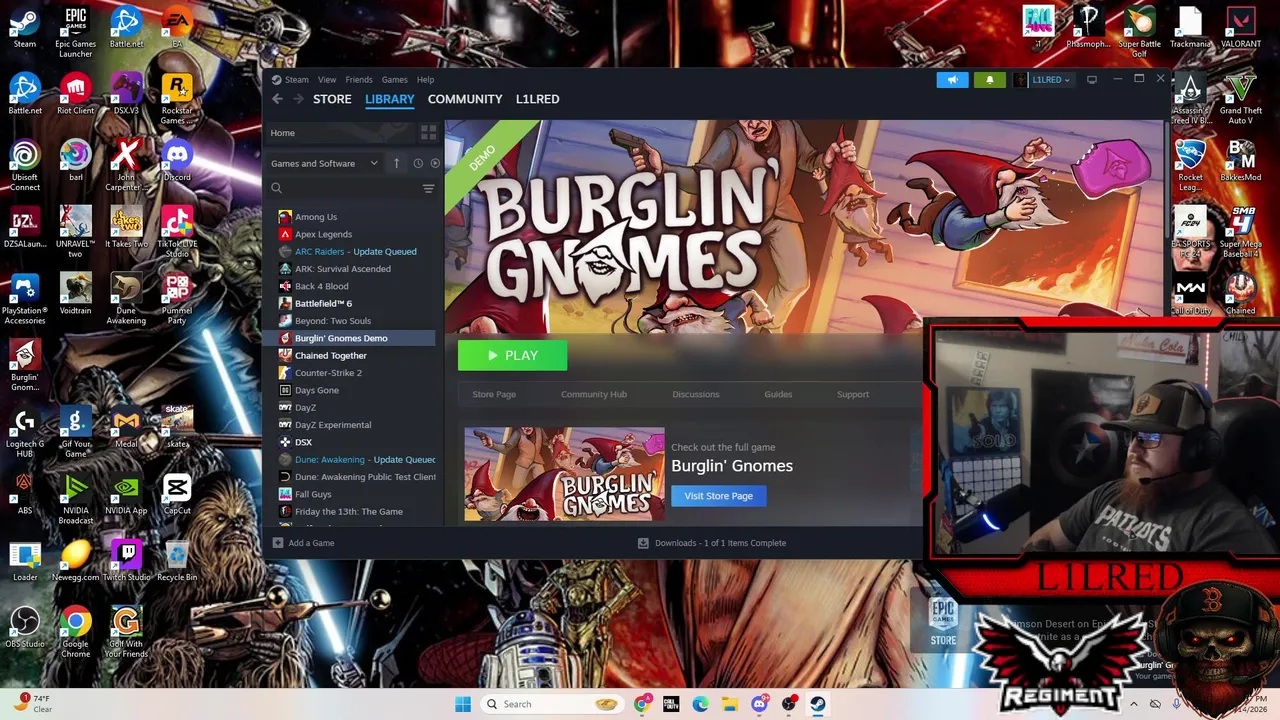Open Twitch Studio desktop shortcut
The width and height of the screenshot is (1280, 720).
pyautogui.click(x=126, y=561)
